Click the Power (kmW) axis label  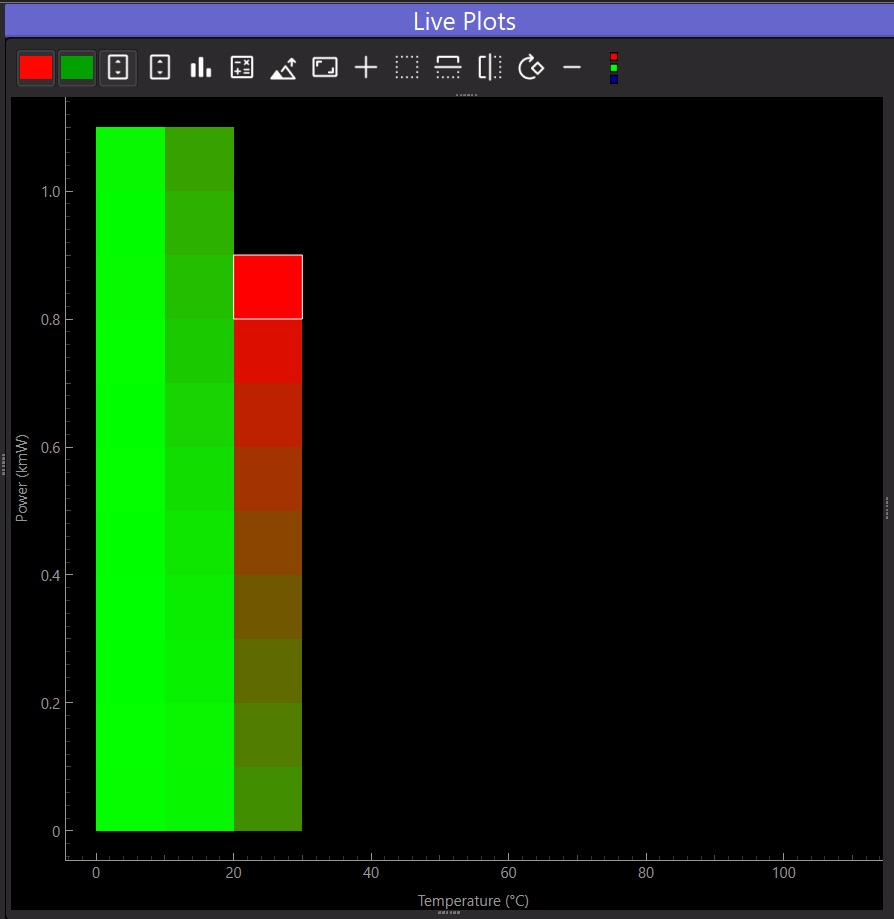coord(22,478)
